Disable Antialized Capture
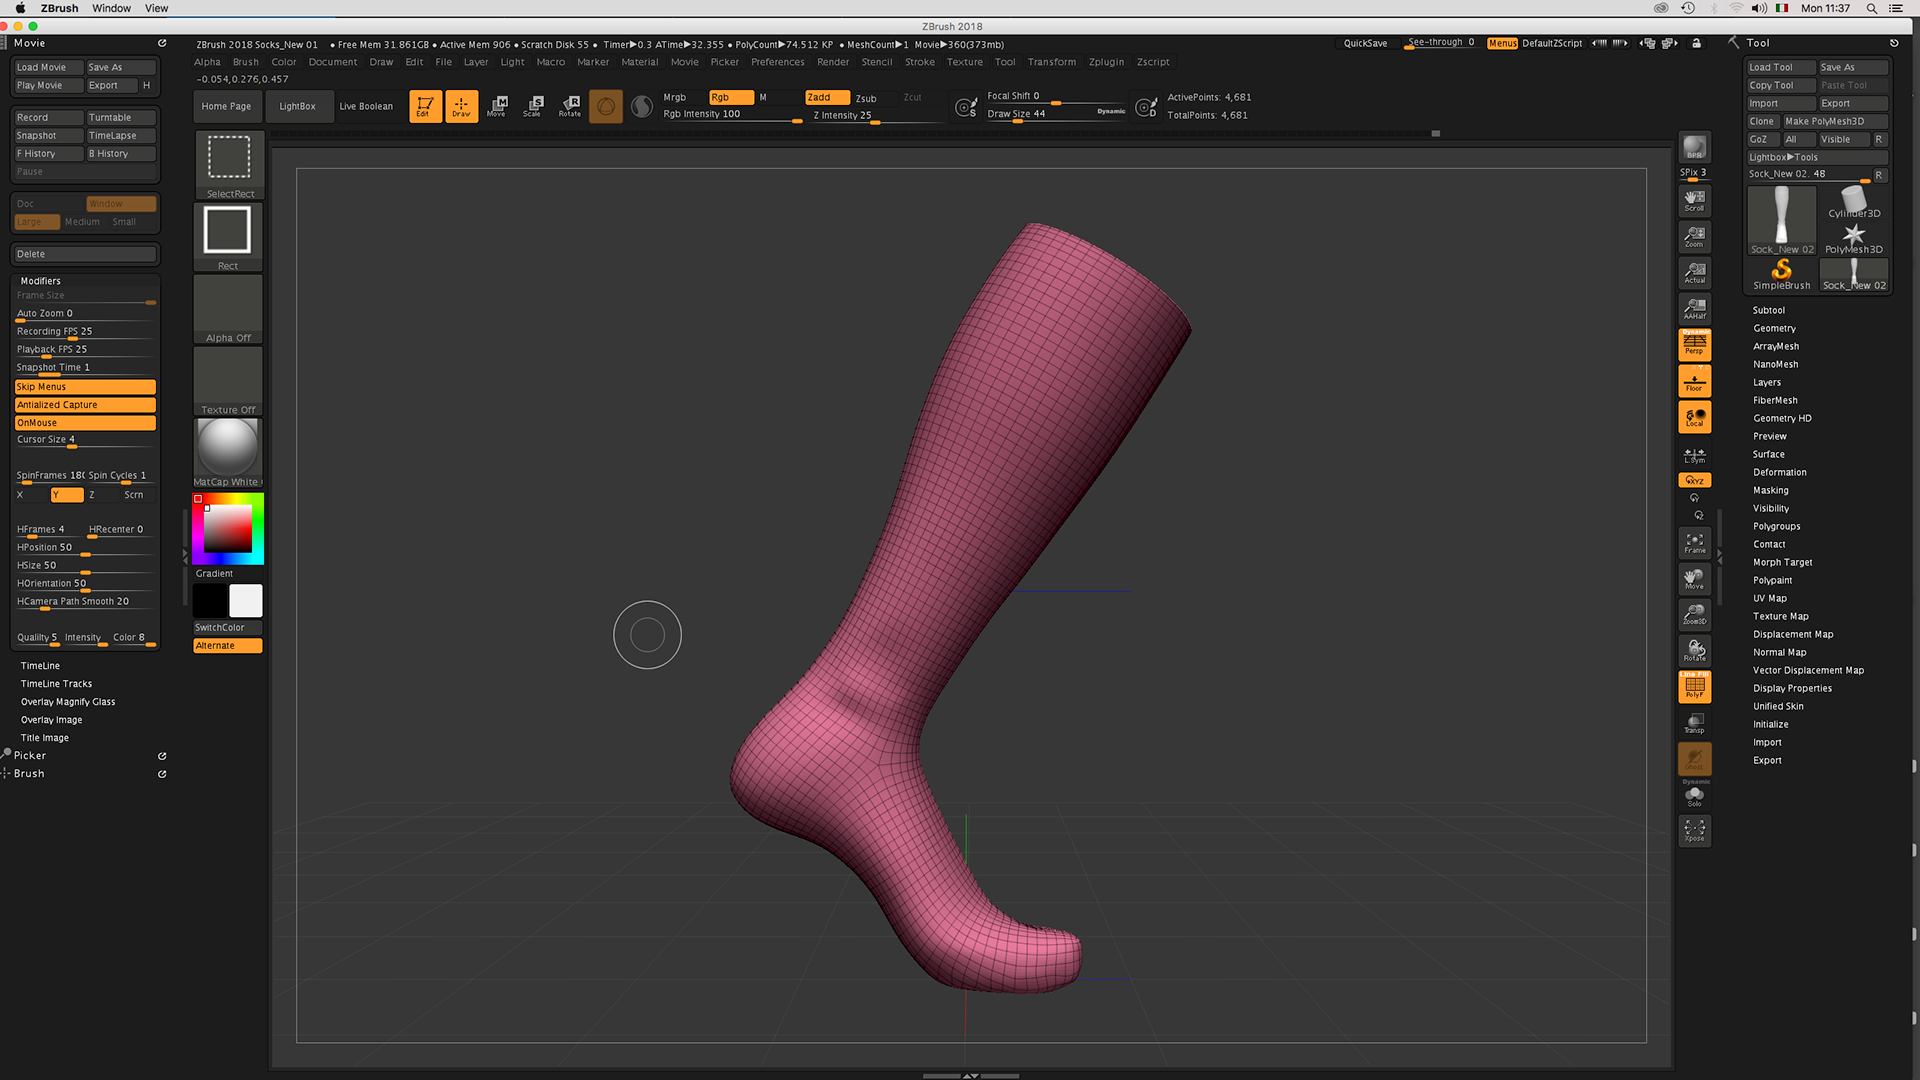The height and width of the screenshot is (1080, 1920). 85,405
